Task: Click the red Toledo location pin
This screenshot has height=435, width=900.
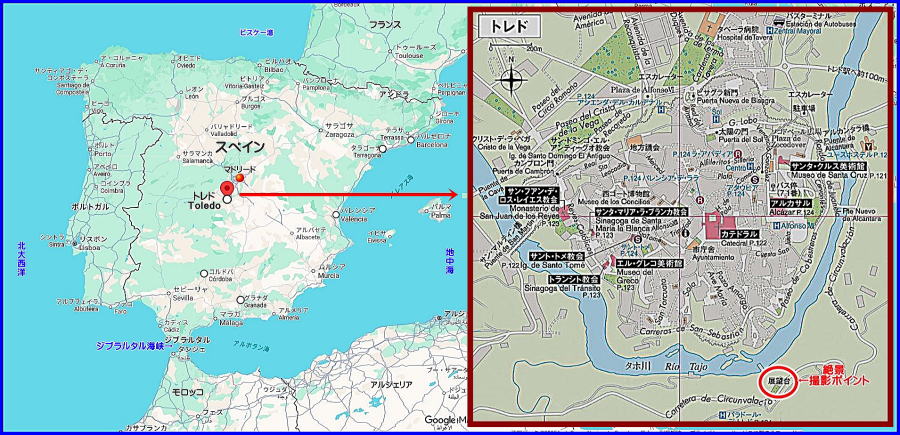Action: [x=227, y=189]
